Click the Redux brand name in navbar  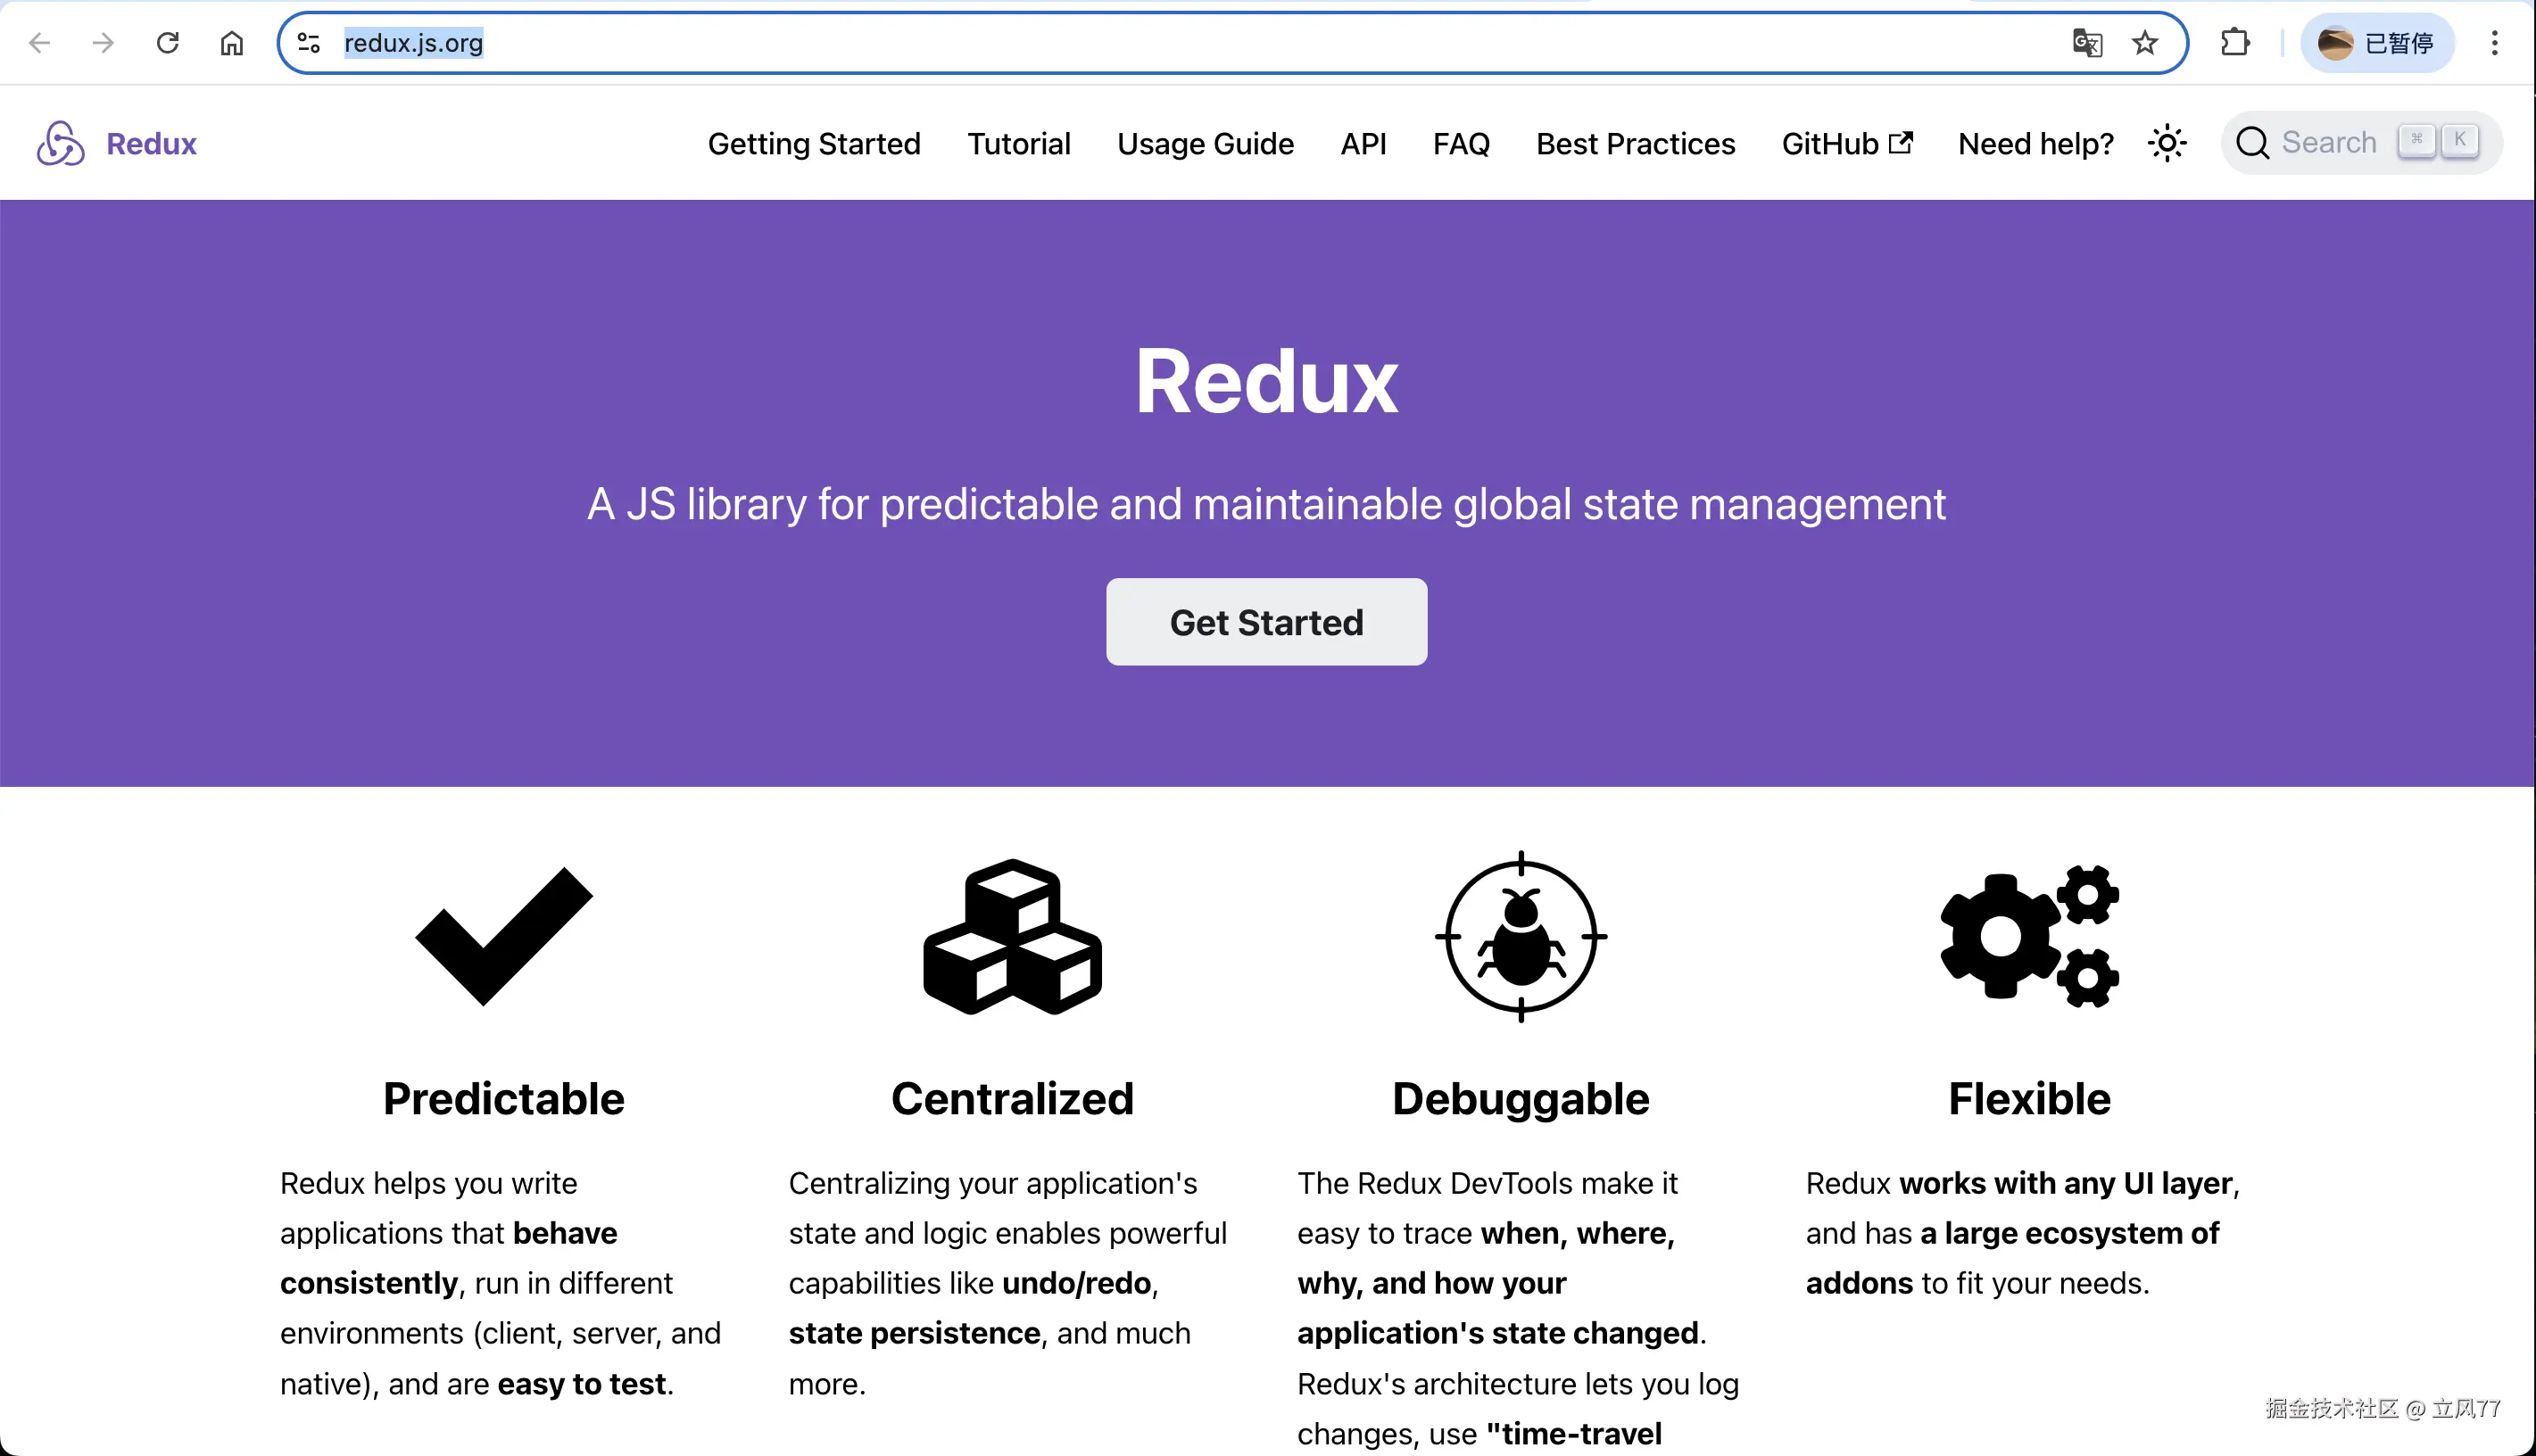point(151,144)
